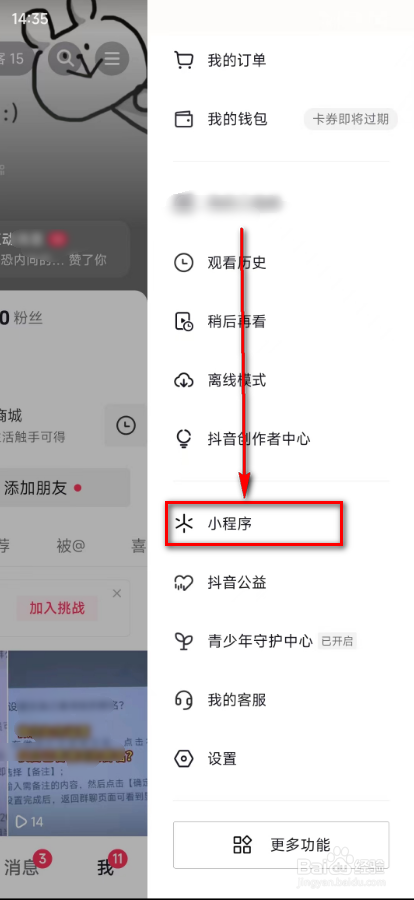Tap the search magnifier icon at top
The height and width of the screenshot is (900, 414).
[x=67, y=57]
